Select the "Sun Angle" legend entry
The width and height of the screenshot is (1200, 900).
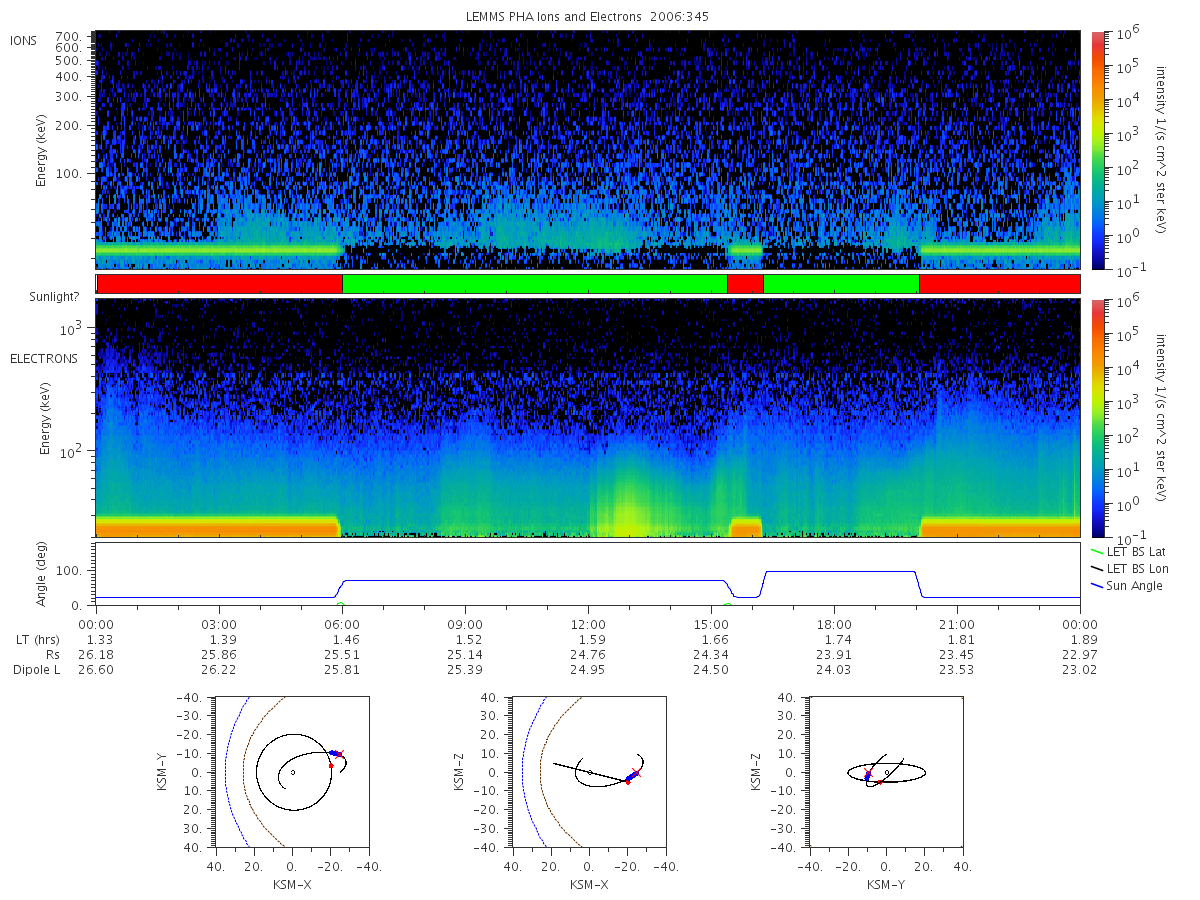coord(1127,585)
